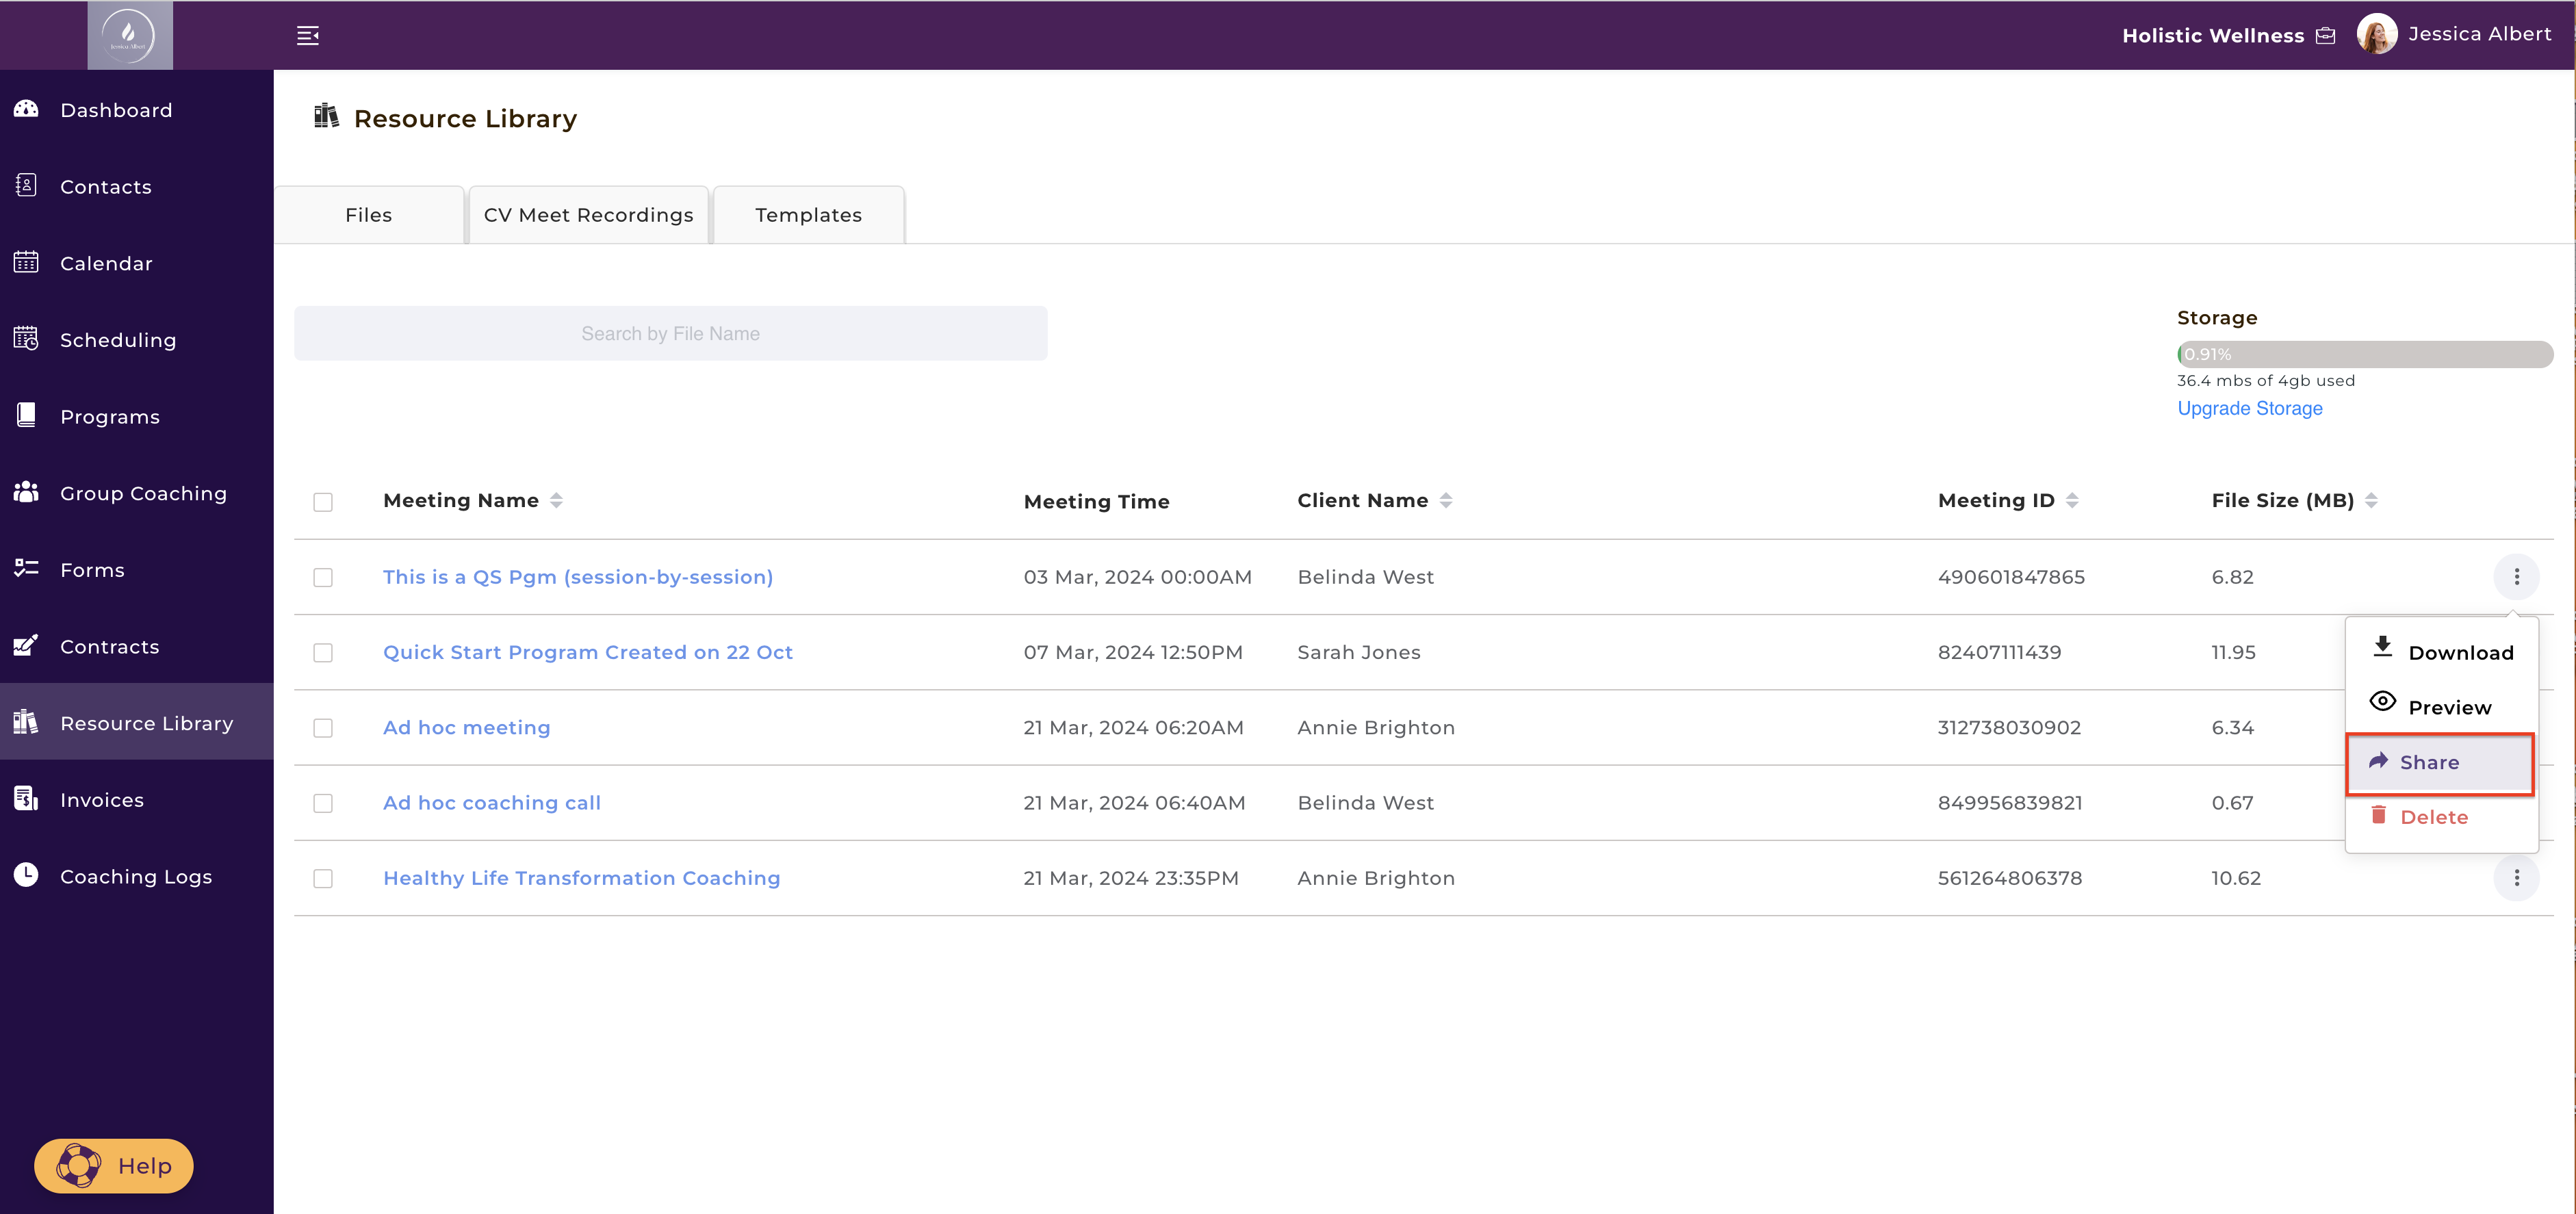Sort by Meeting ID arrows
This screenshot has width=2576, height=1214.
coord(2072,500)
